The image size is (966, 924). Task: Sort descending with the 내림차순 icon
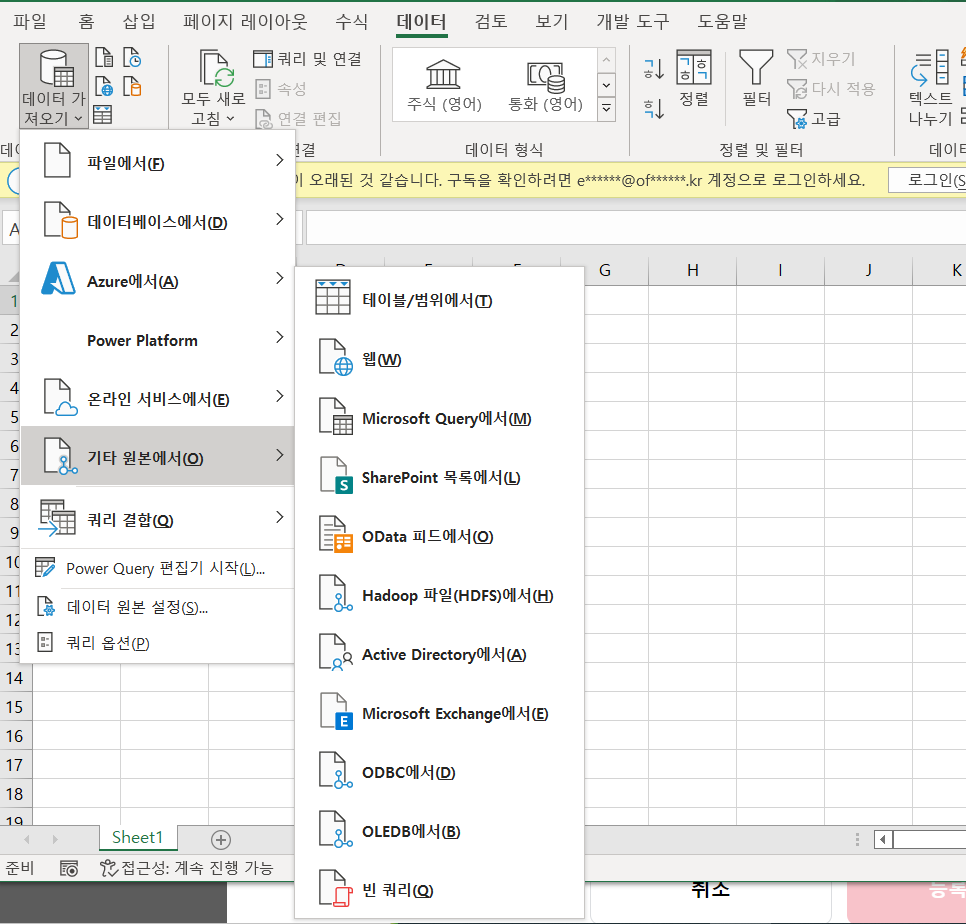pos(654,109)
